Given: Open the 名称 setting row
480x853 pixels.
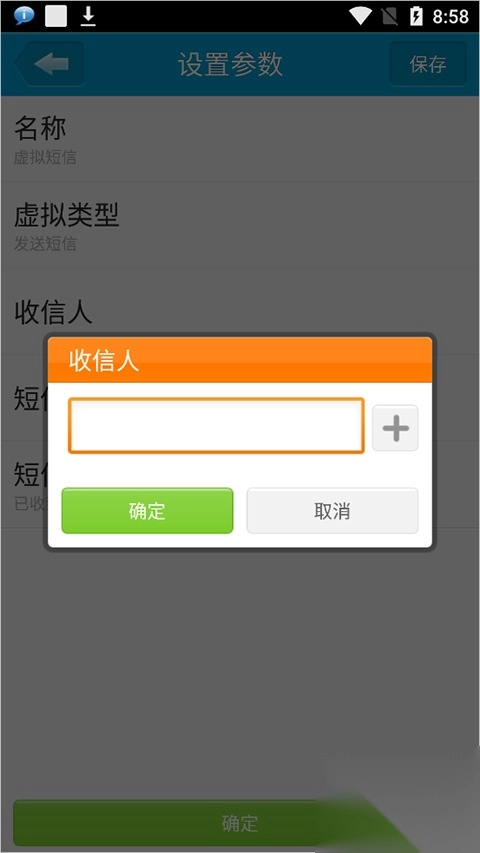Looking at the screenshot, I should tap(240, 139).
